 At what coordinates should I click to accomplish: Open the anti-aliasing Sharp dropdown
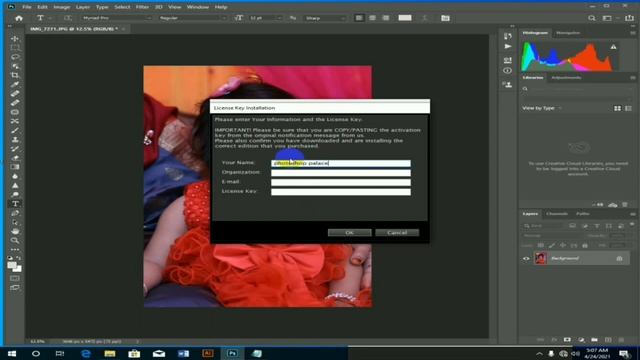tap(325, 18)
